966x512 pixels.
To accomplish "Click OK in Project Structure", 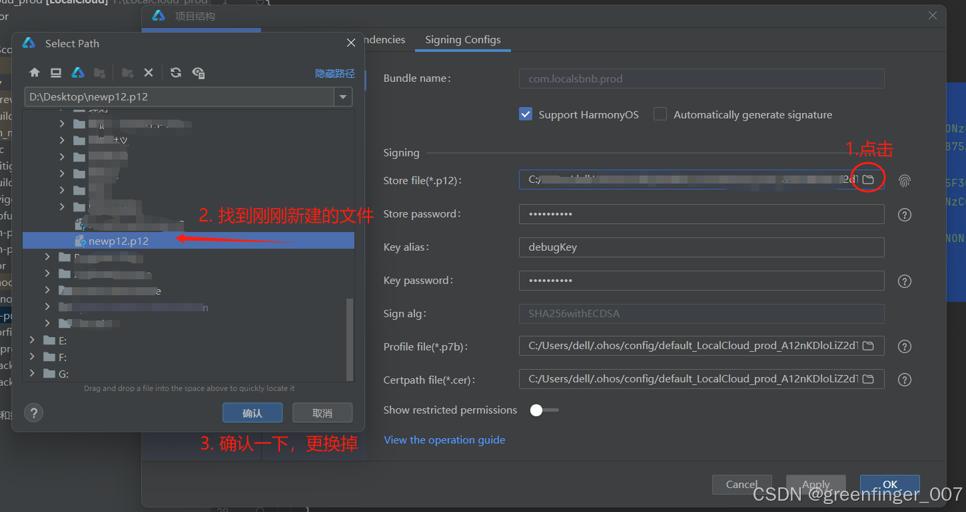I will [x=890, y=484].
